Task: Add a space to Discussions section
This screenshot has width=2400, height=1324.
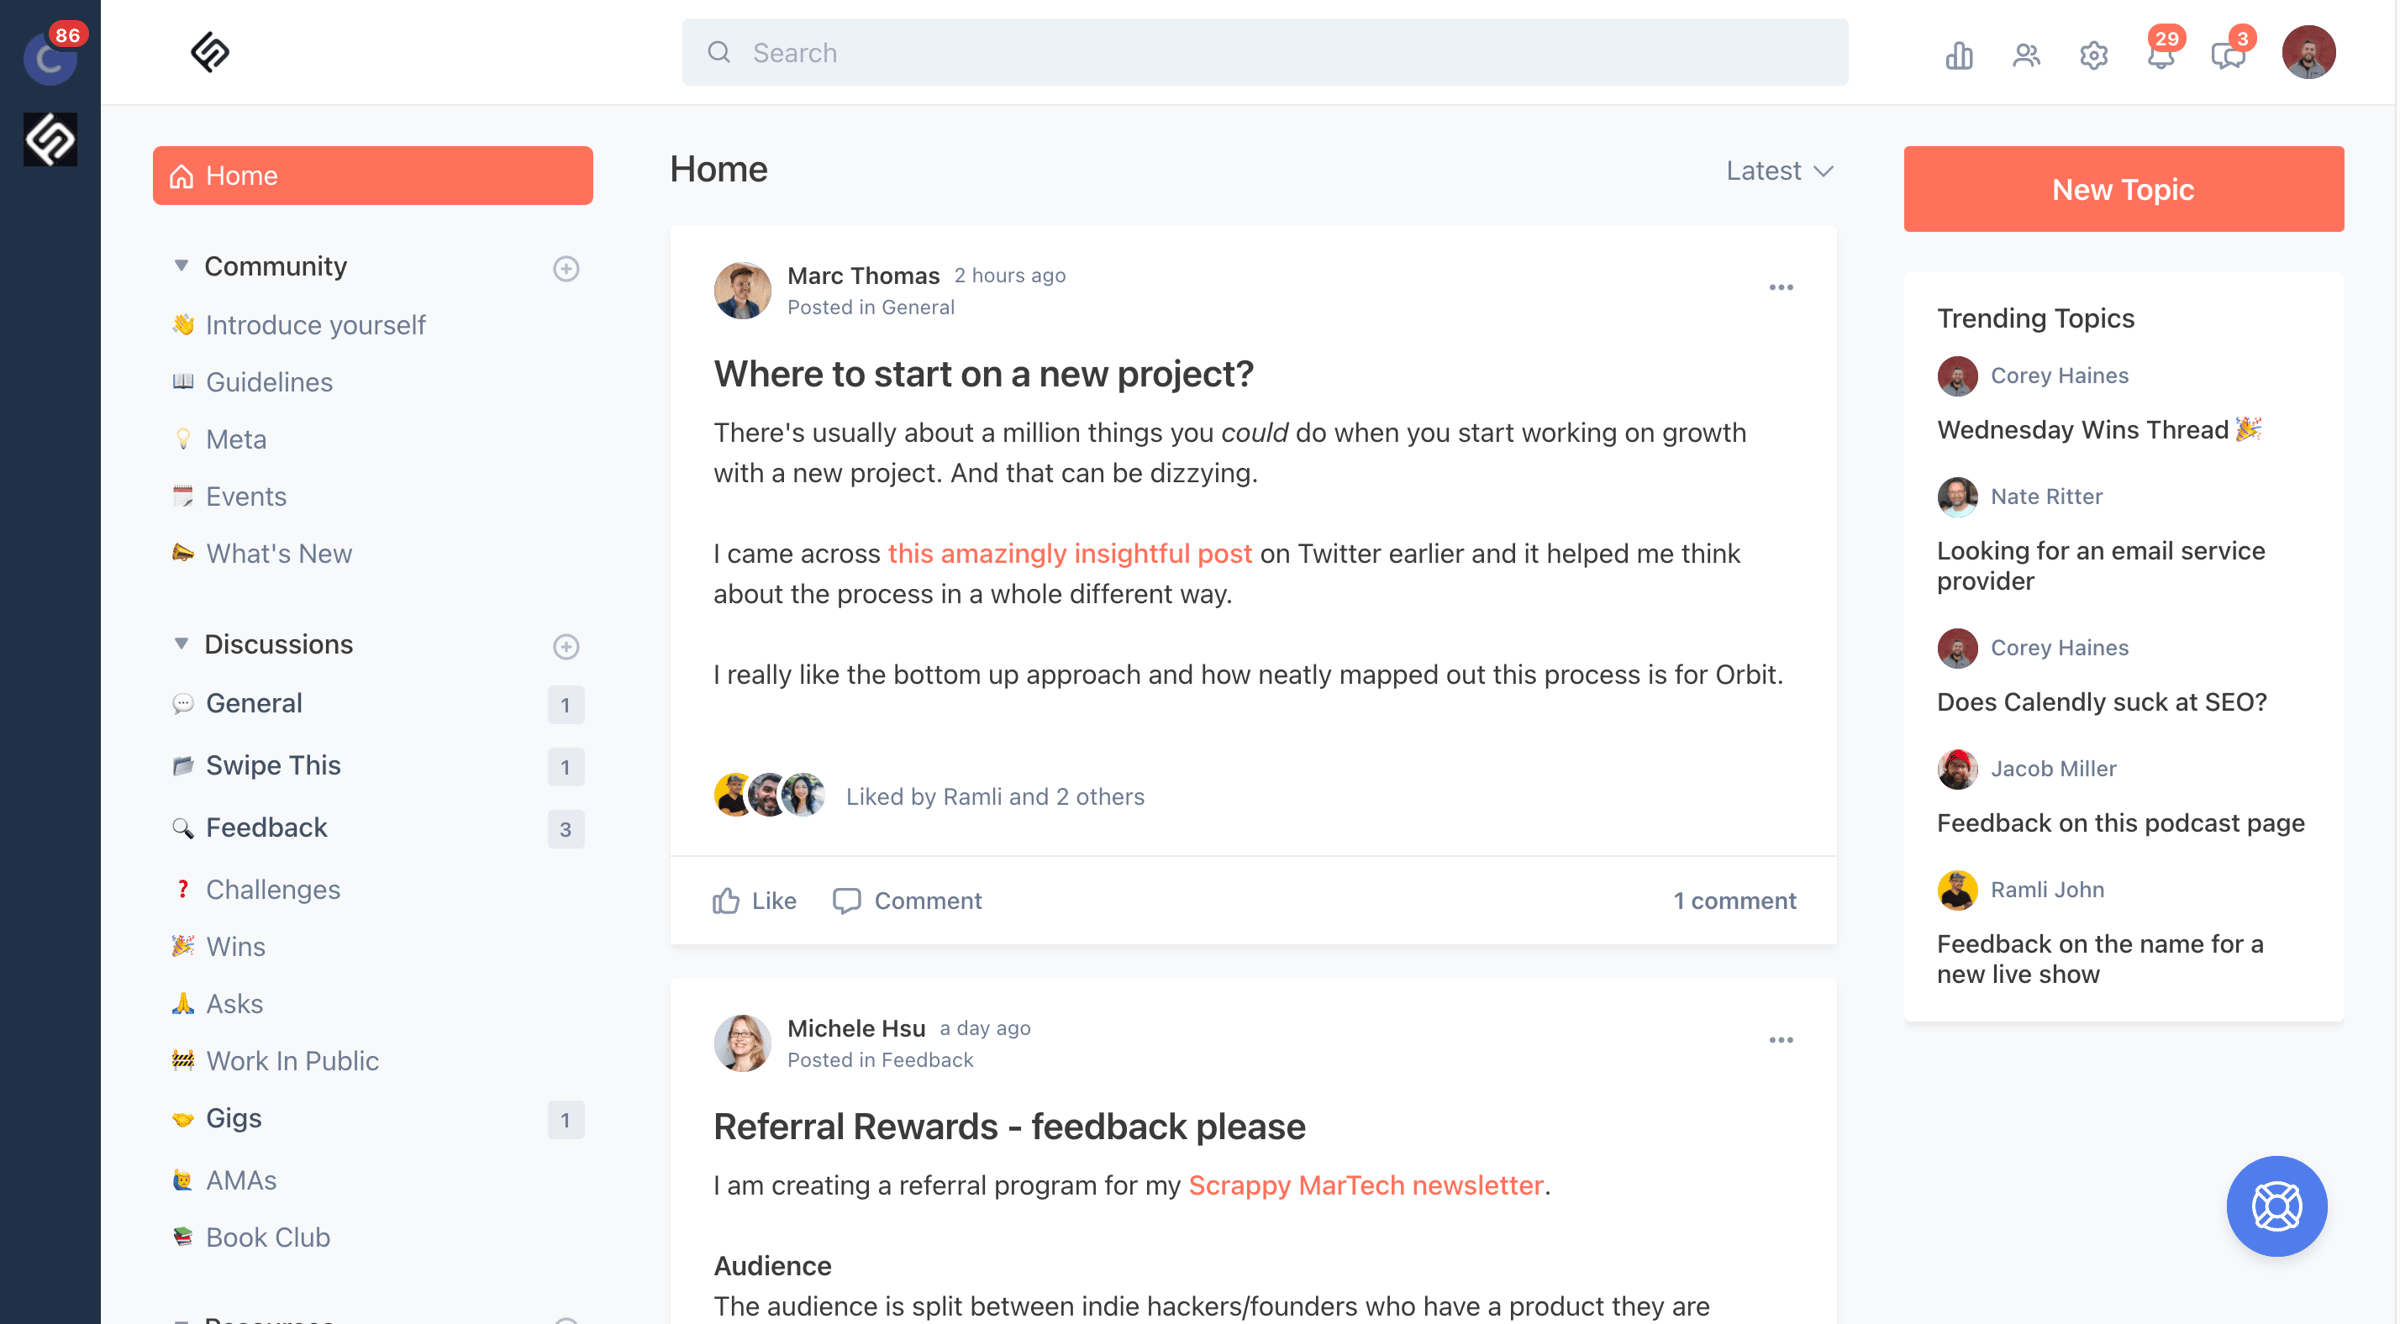Action: click(x=566, y=646)
